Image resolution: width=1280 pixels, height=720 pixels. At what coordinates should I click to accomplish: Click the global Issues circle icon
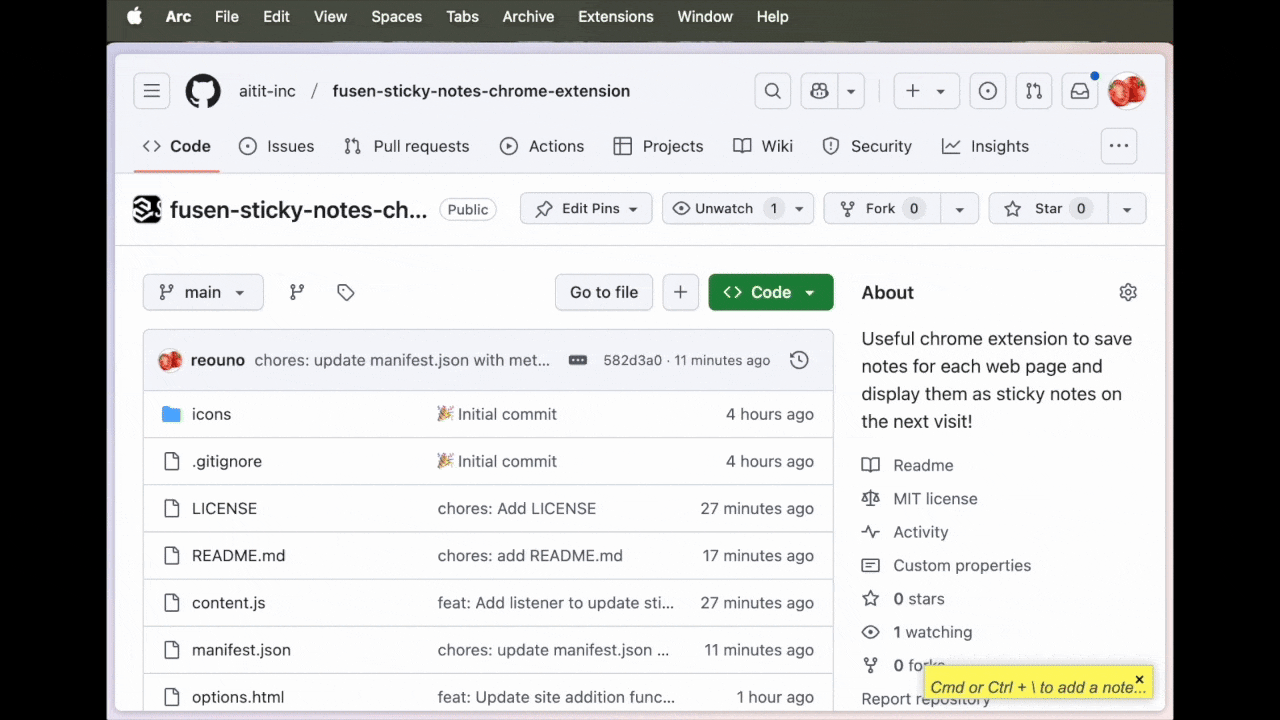tap(987, 91)
